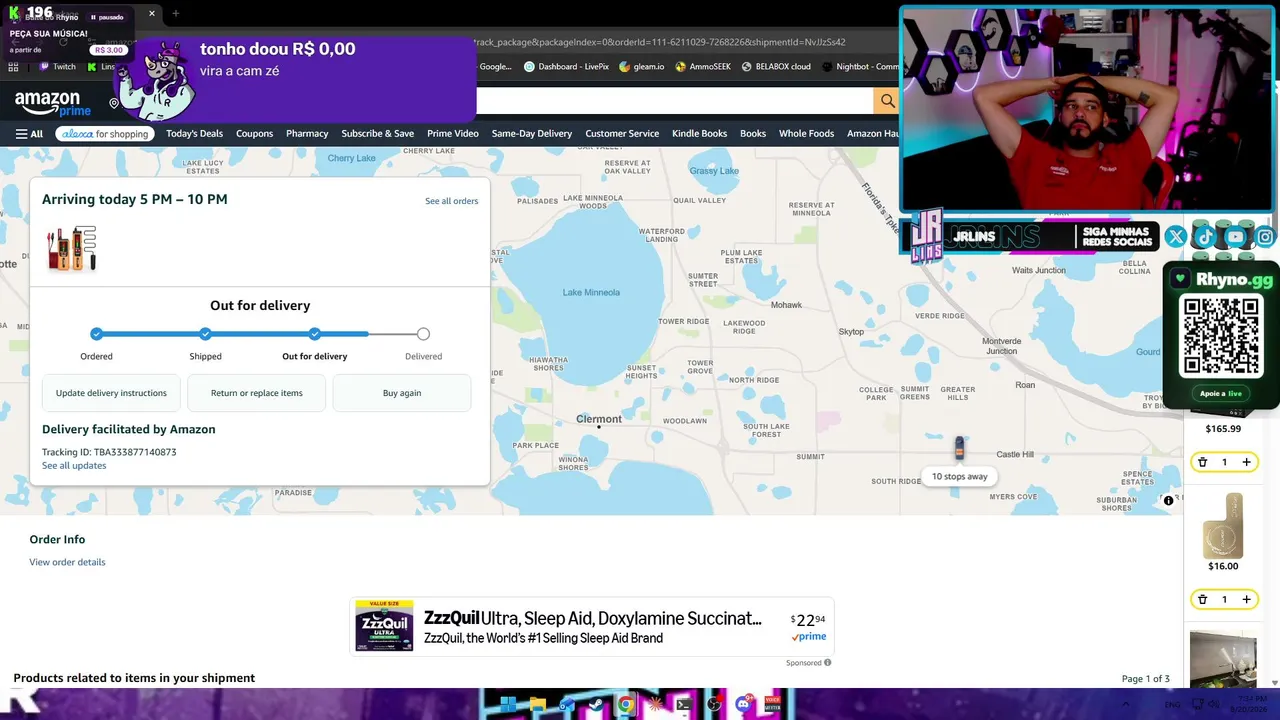
Task: Open the Books nav link
Action: pyautogui.click(x=753, y=134)
